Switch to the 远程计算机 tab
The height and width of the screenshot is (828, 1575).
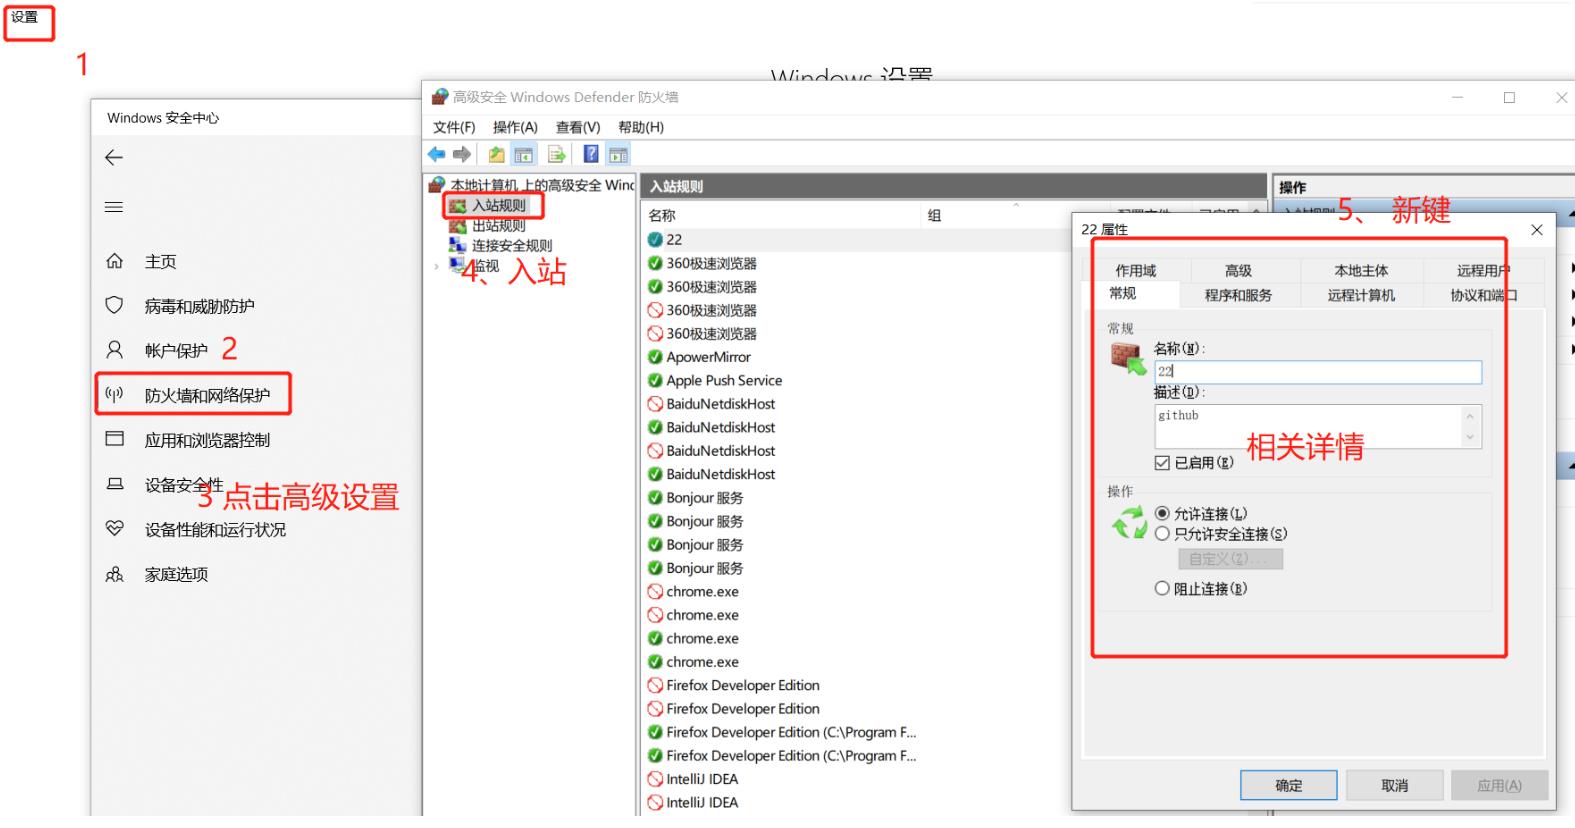[1361, 295]
